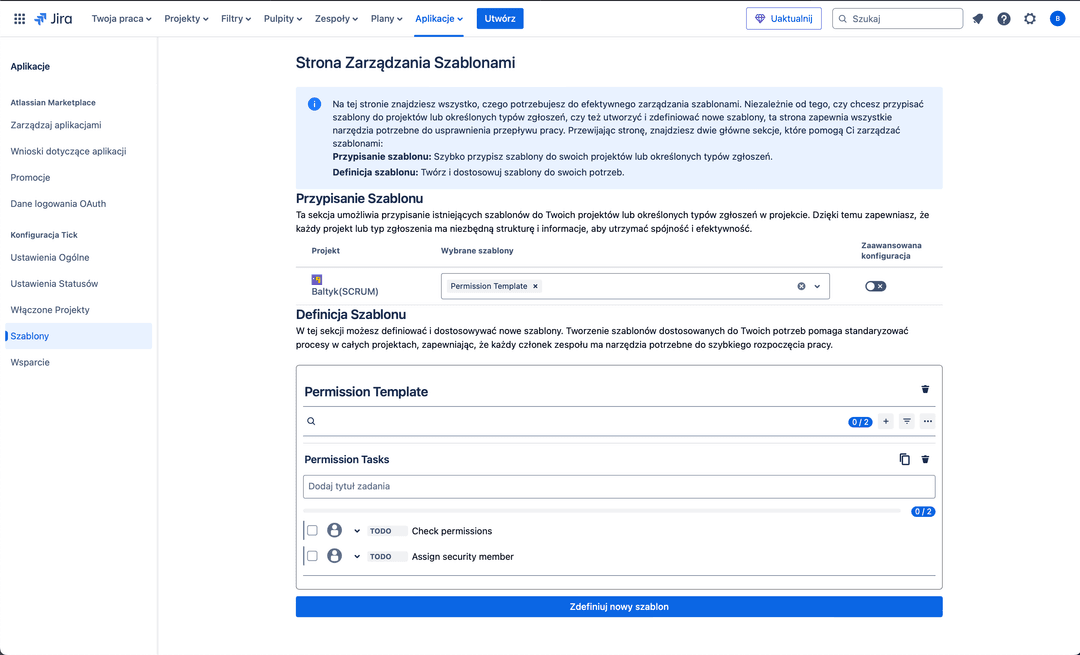This screenshot has width=1080, height=655.
Task: Open the three-dots more options menu
Action: click(x=928, y=421)
